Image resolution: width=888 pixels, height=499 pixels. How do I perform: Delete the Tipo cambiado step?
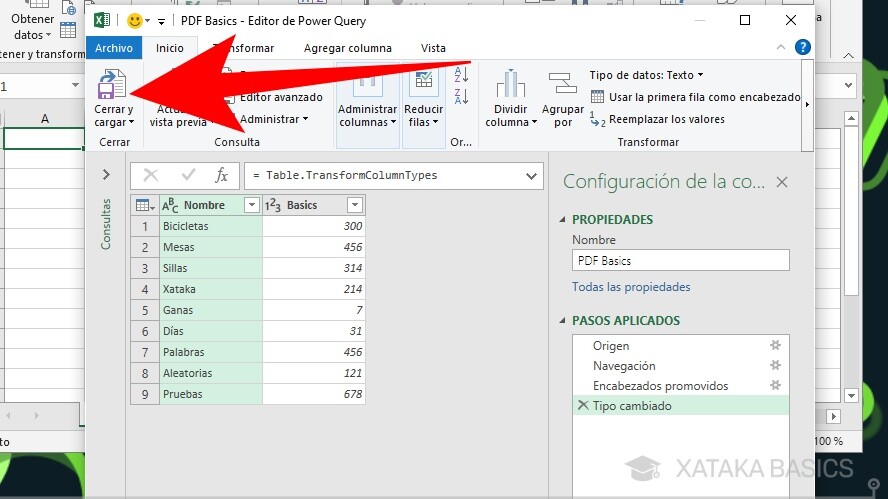coord(583,406)
